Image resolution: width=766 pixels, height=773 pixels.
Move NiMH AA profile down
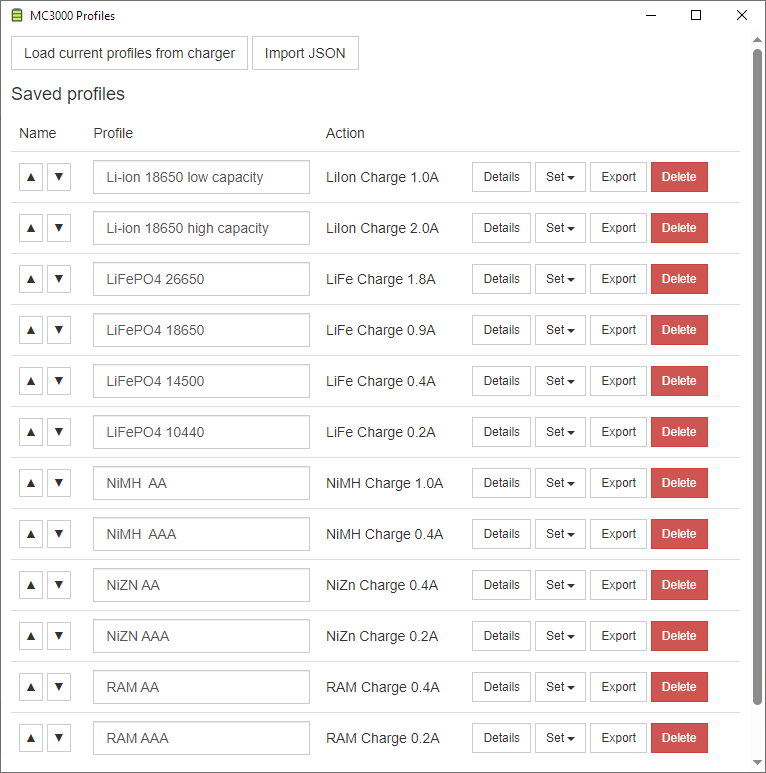pos(59,483)
